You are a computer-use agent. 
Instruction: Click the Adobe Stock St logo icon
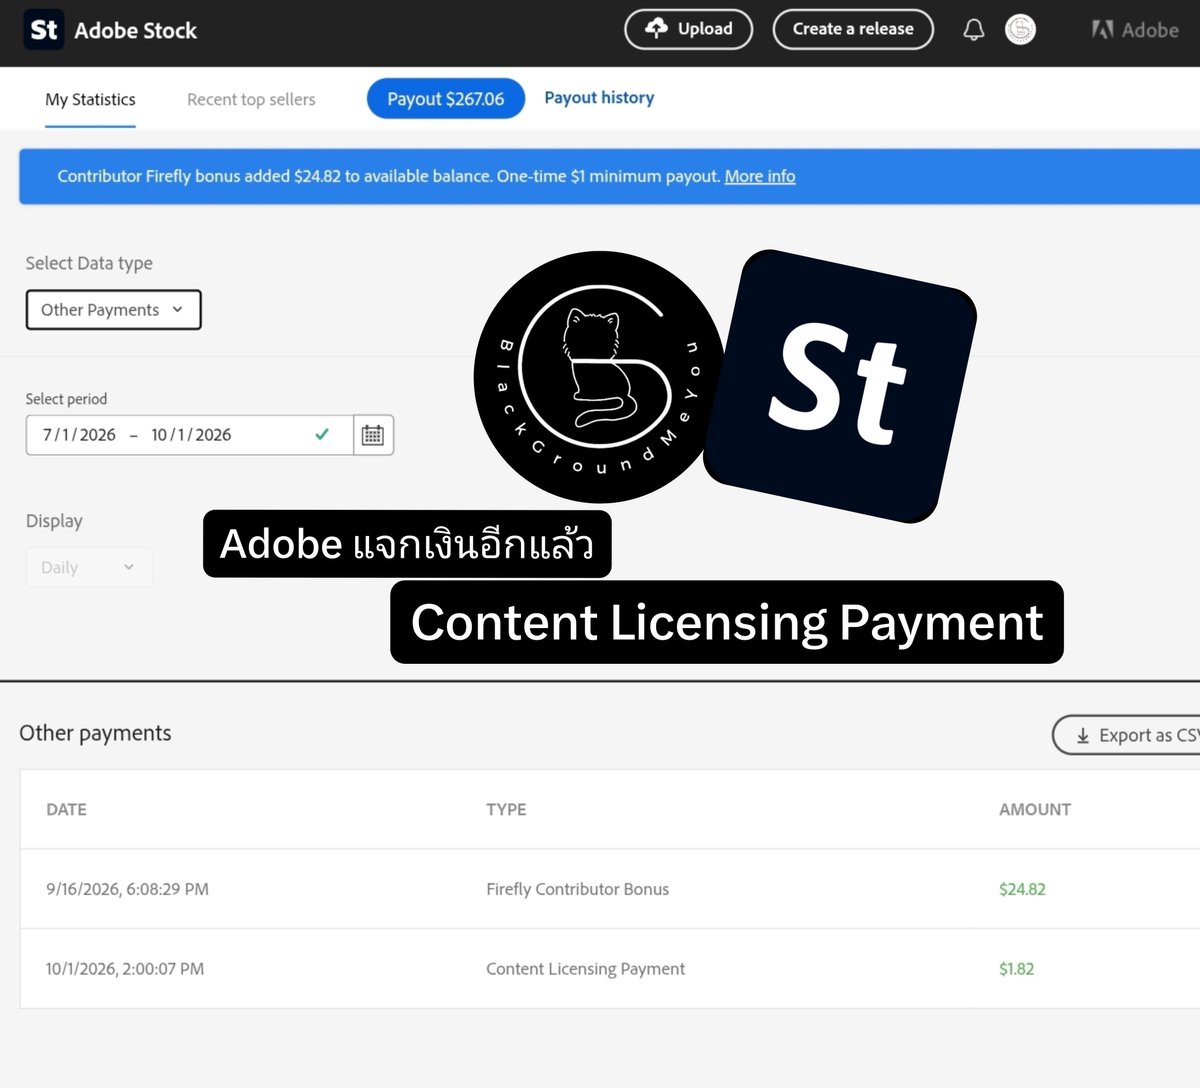(43, 30)
